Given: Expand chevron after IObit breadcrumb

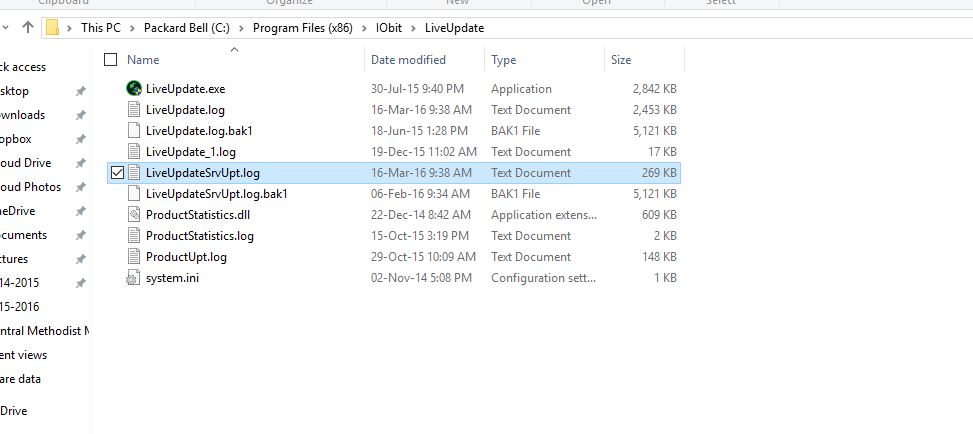Looking at the screenshot, I should [413, 28].
